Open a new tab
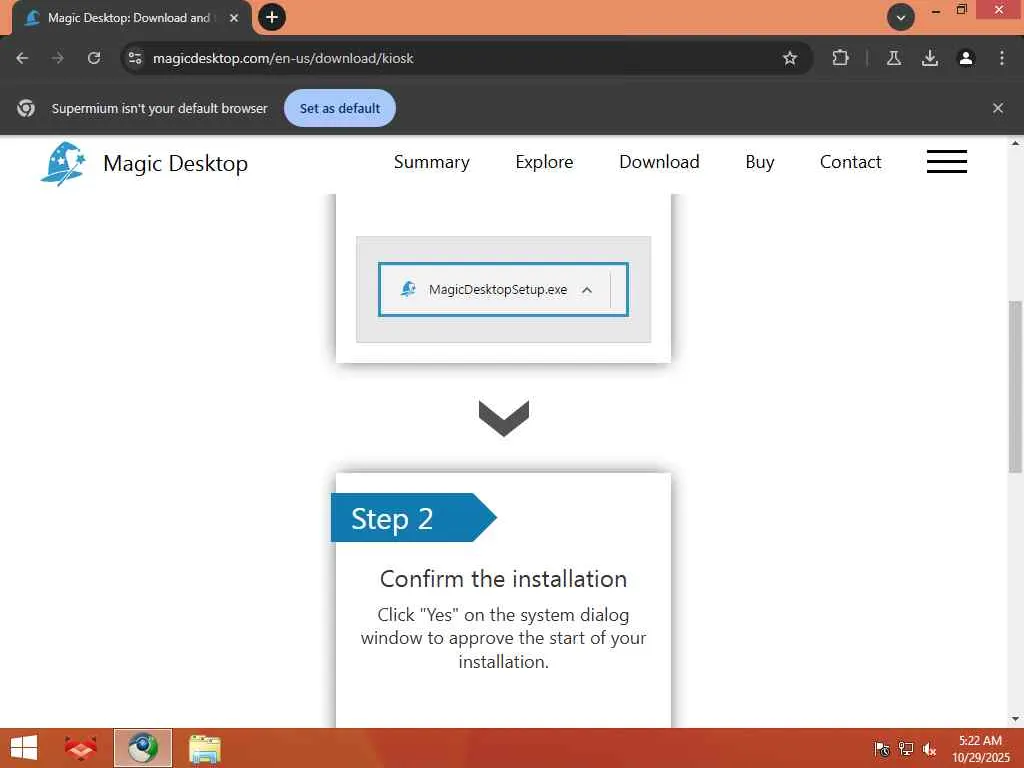This screenshot has width=1024, height=768. [x=272, y=17]
